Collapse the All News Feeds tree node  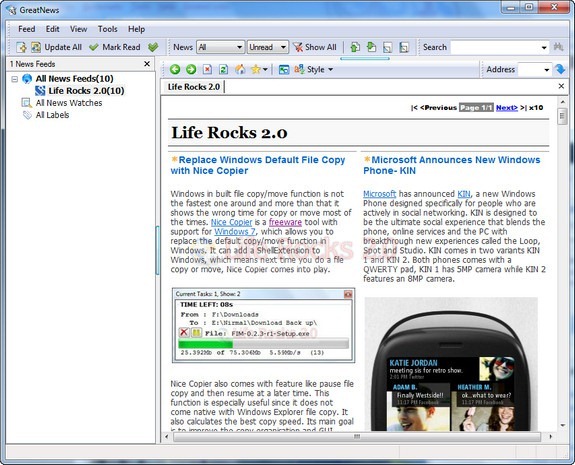(x=15, y=79)
